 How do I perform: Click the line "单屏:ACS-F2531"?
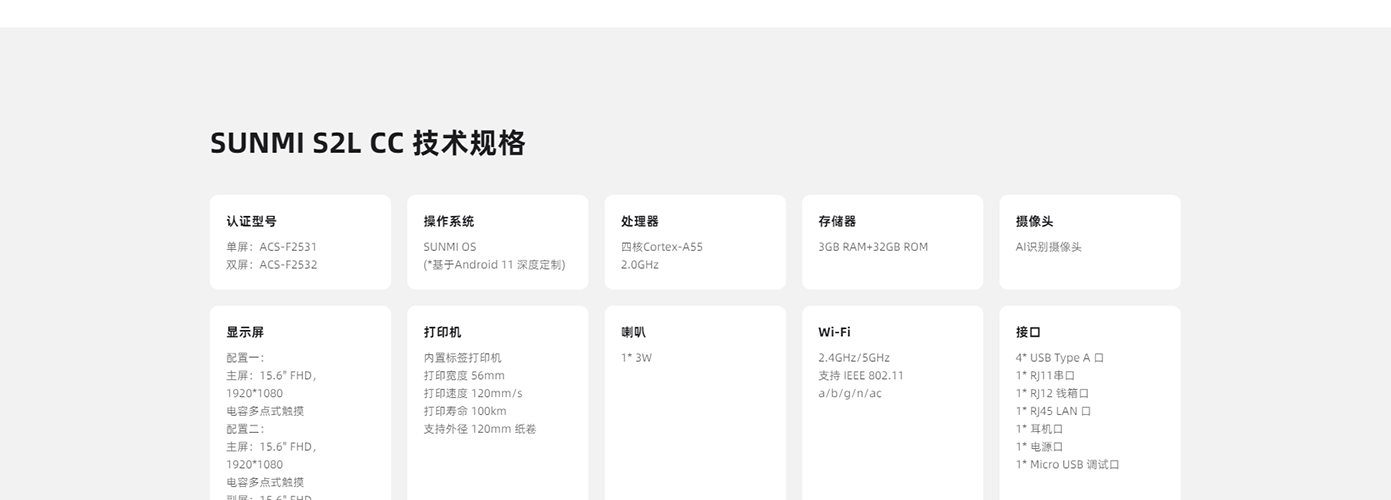[272, 246]
